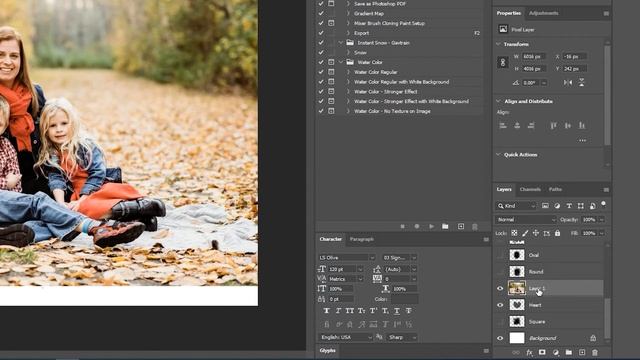Lock all layer attributes
Image resolution: width=640 pixels, height=360 pixels.
coord(558,233)
